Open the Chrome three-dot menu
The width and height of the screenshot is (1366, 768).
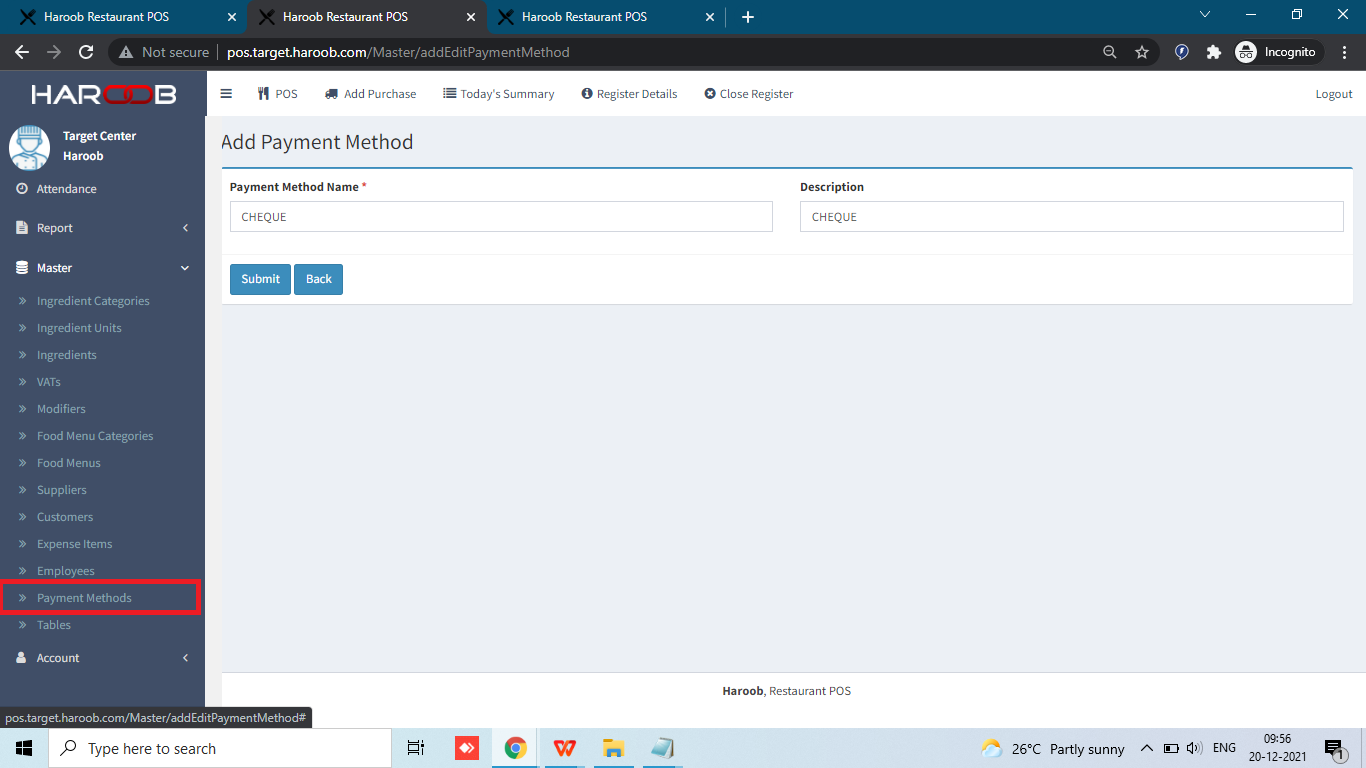(x=1345, y=52)
